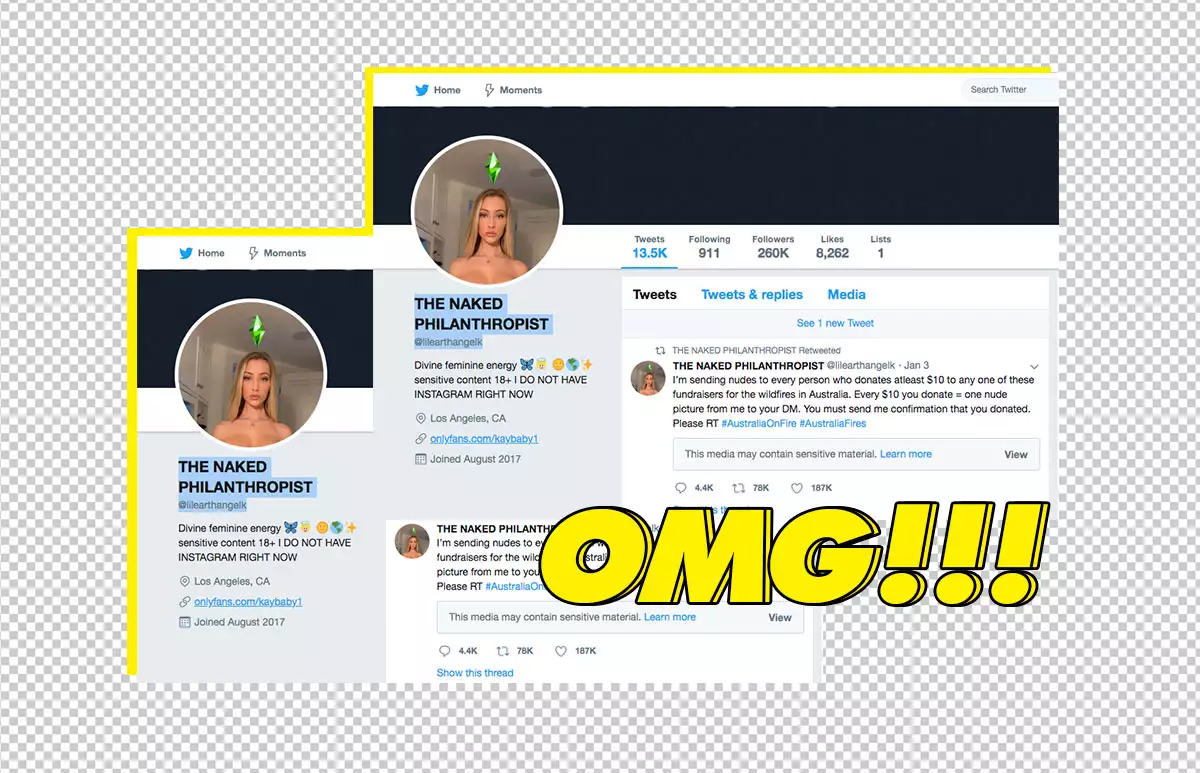Switch to Media tab
The height and width of the screenshot is (773, 1200).
(x=846, y=295)
